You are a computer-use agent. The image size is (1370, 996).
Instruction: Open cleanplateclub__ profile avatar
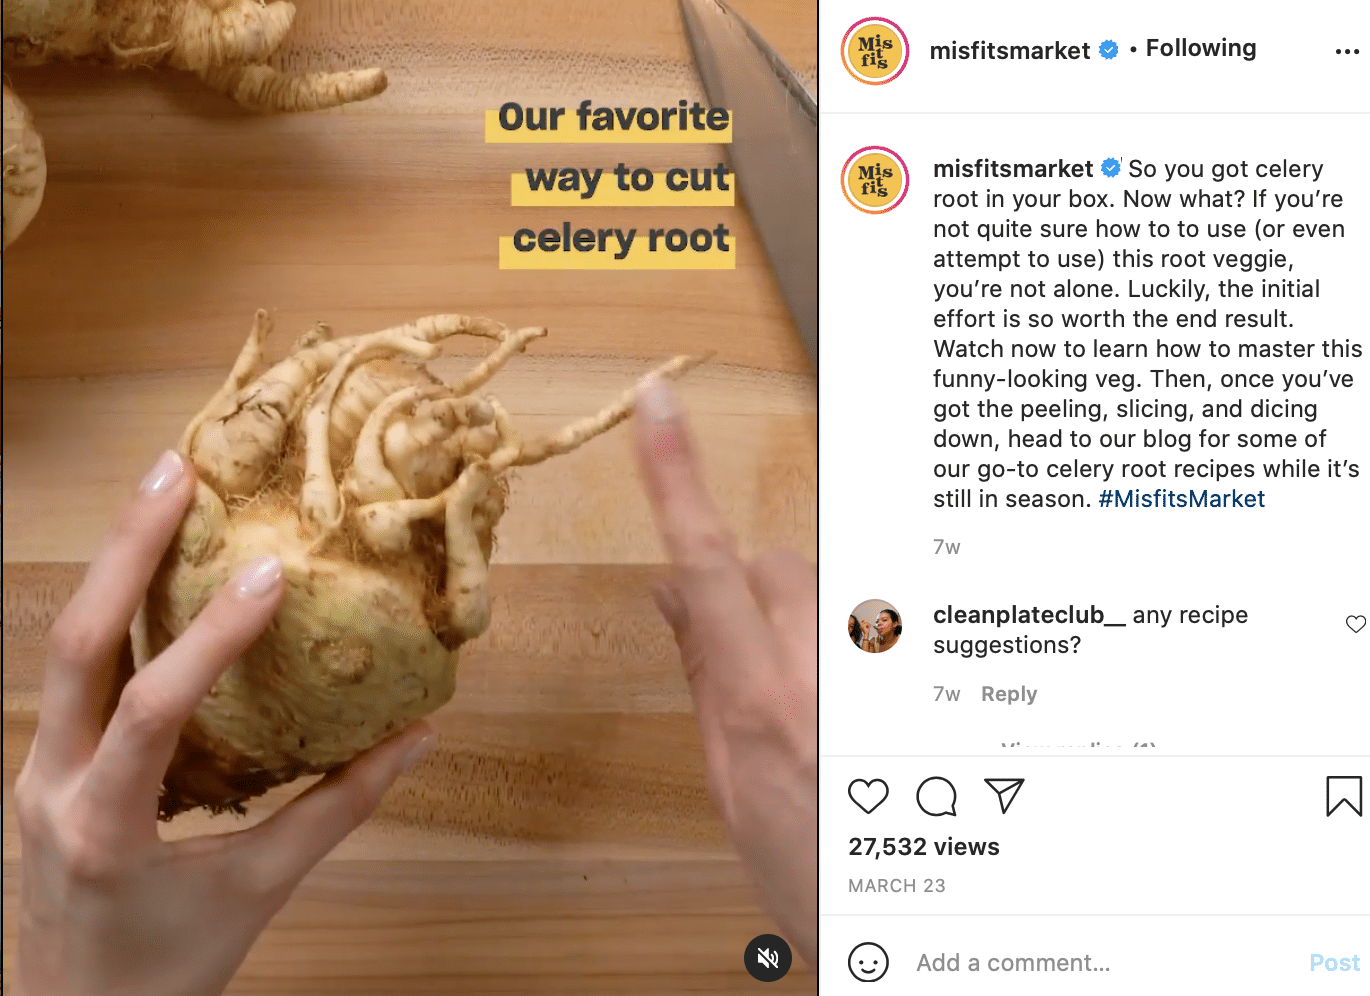pos(875,626)
